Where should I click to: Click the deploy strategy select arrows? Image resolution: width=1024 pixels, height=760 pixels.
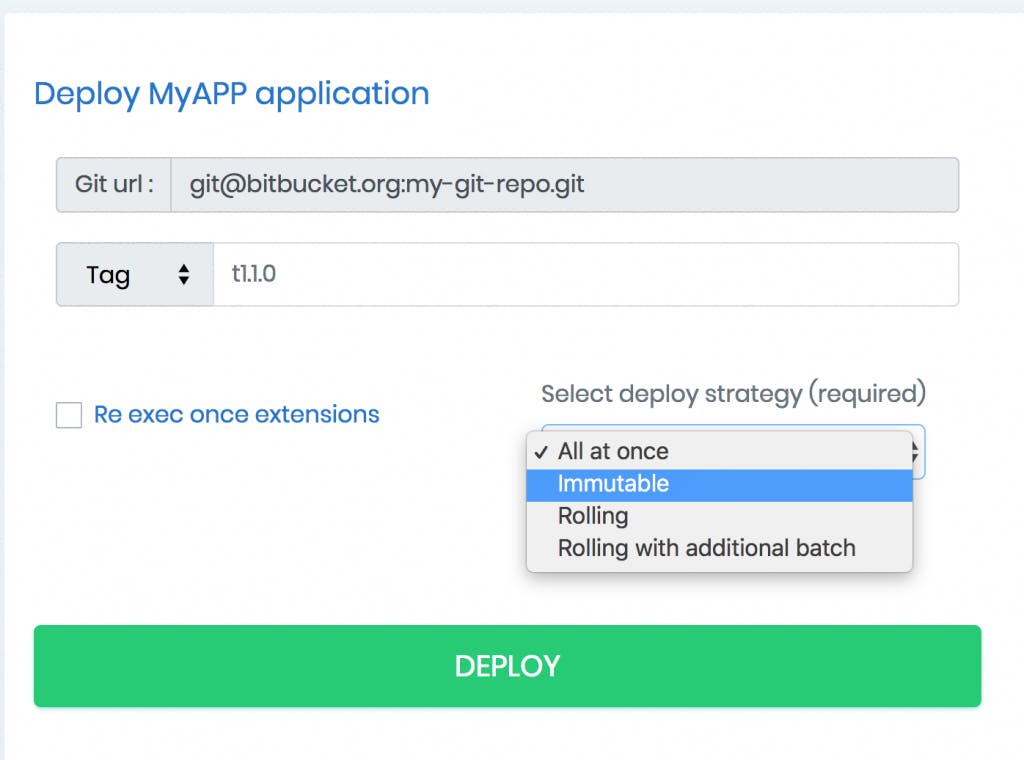point(915,452)
